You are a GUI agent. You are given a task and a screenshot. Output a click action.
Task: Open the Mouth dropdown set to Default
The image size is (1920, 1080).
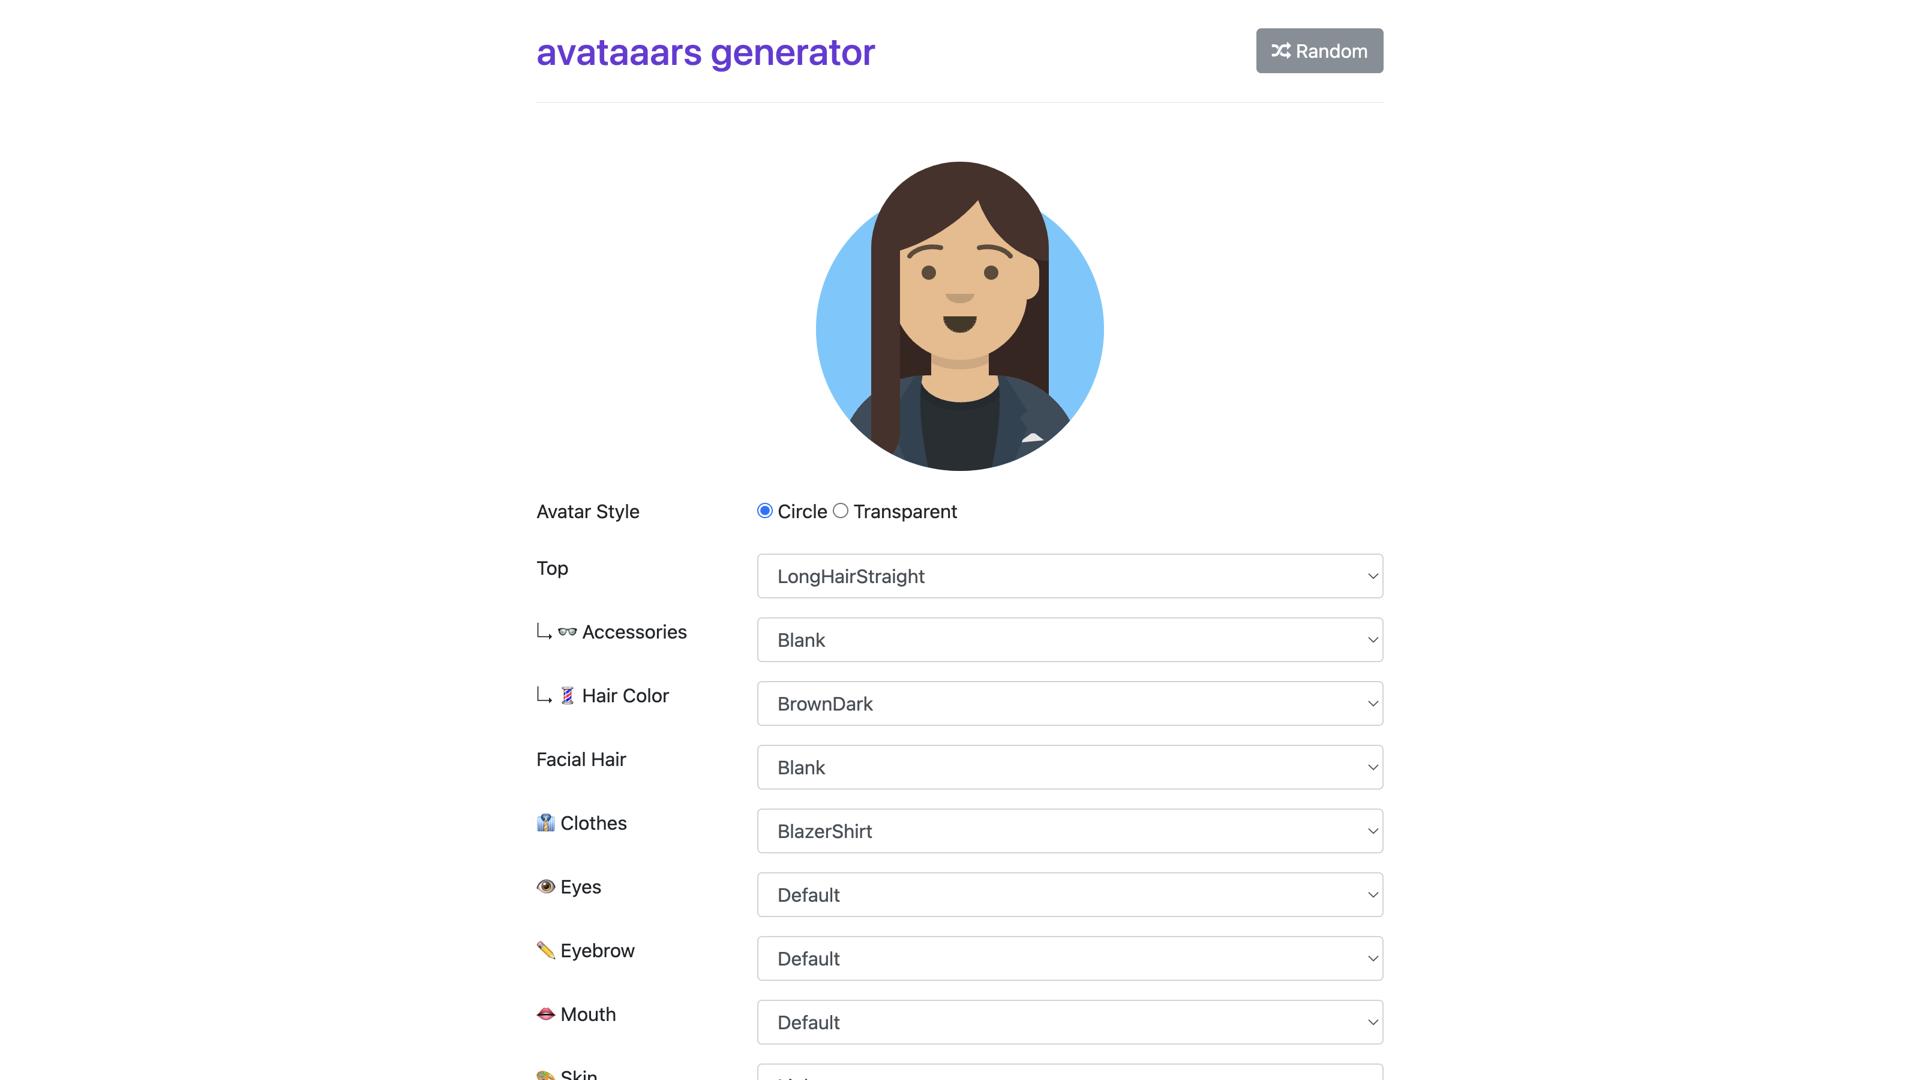pyautogui.click(x=1069, y=1021)
